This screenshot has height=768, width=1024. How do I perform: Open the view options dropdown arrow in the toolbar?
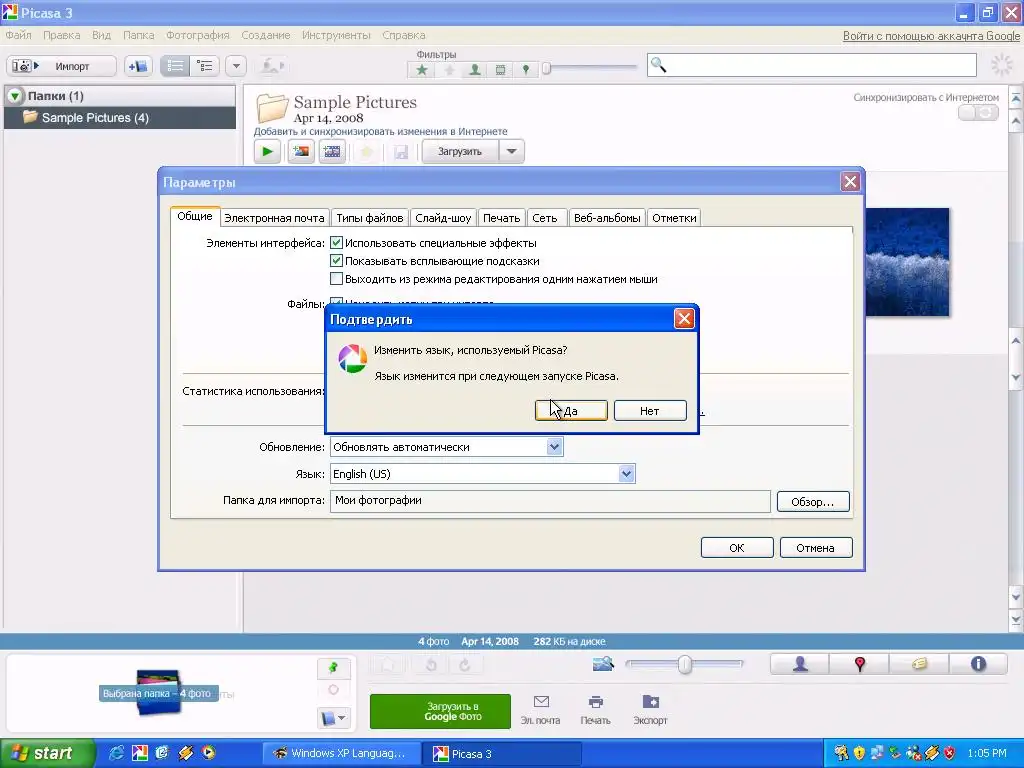coord(236,66)
